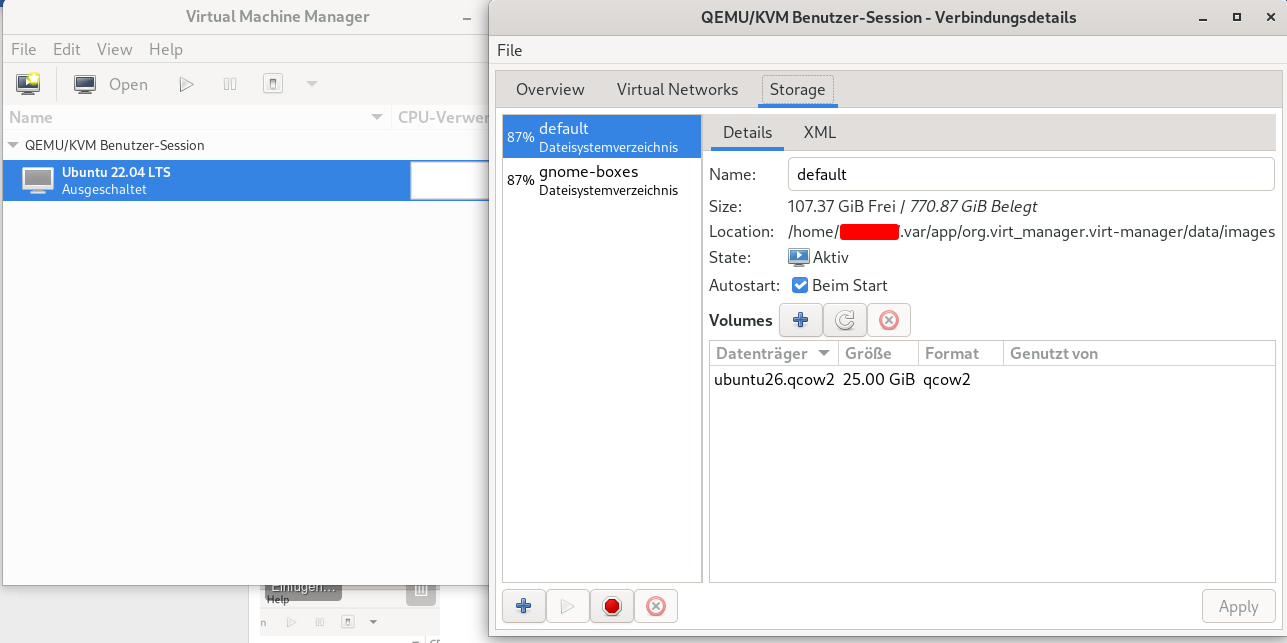1287x643 pixels.
Task: Open File menu in Virtual Machine Manager
Action: tap(23, 49)
